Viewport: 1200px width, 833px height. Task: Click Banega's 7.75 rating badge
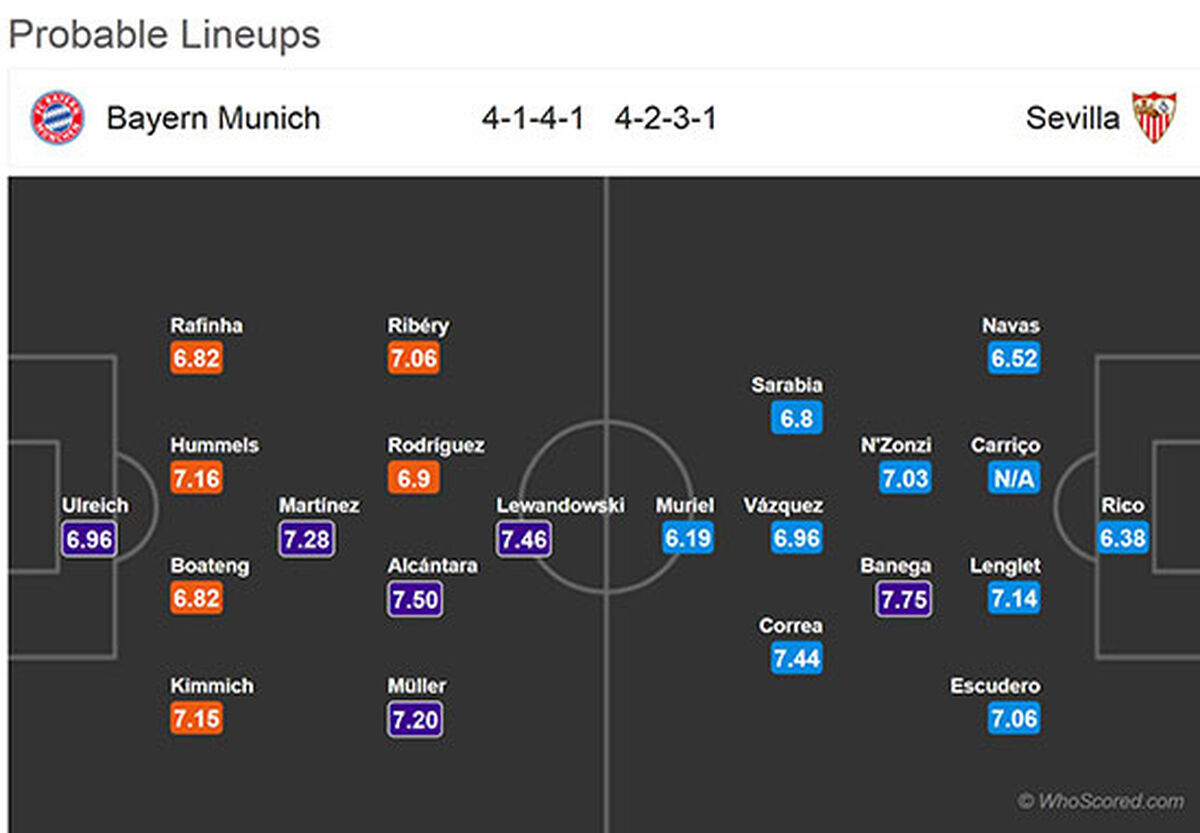tap(904, 599)
